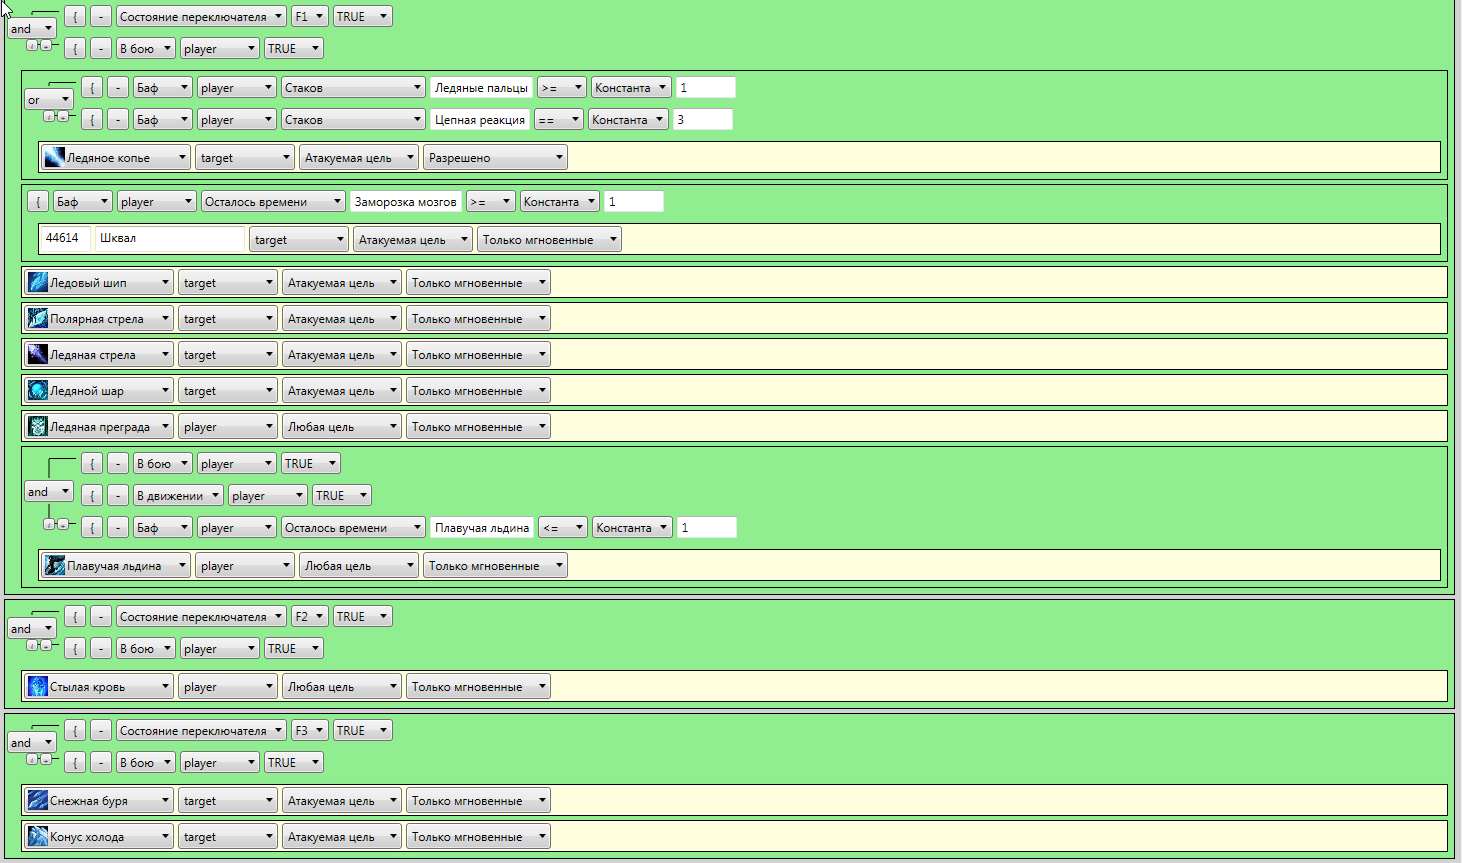Screen dimensions: 1462x863
Task: Click the Ледовый шип spell icon
Action: pos(38,283)
